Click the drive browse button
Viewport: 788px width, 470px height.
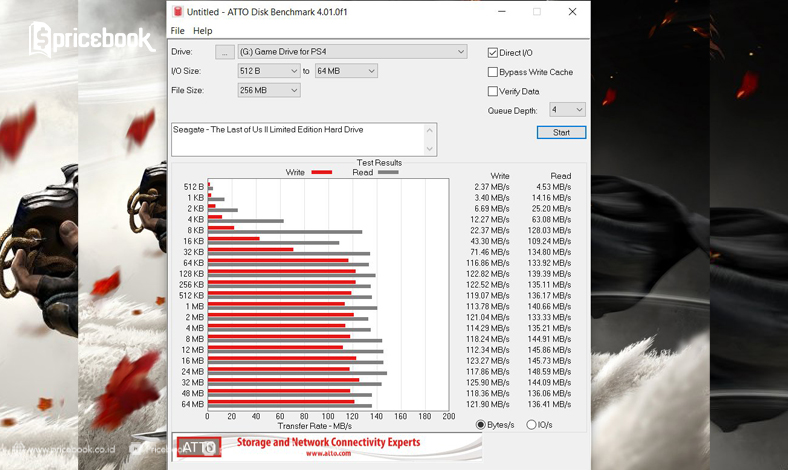click(x=225, y=52)
